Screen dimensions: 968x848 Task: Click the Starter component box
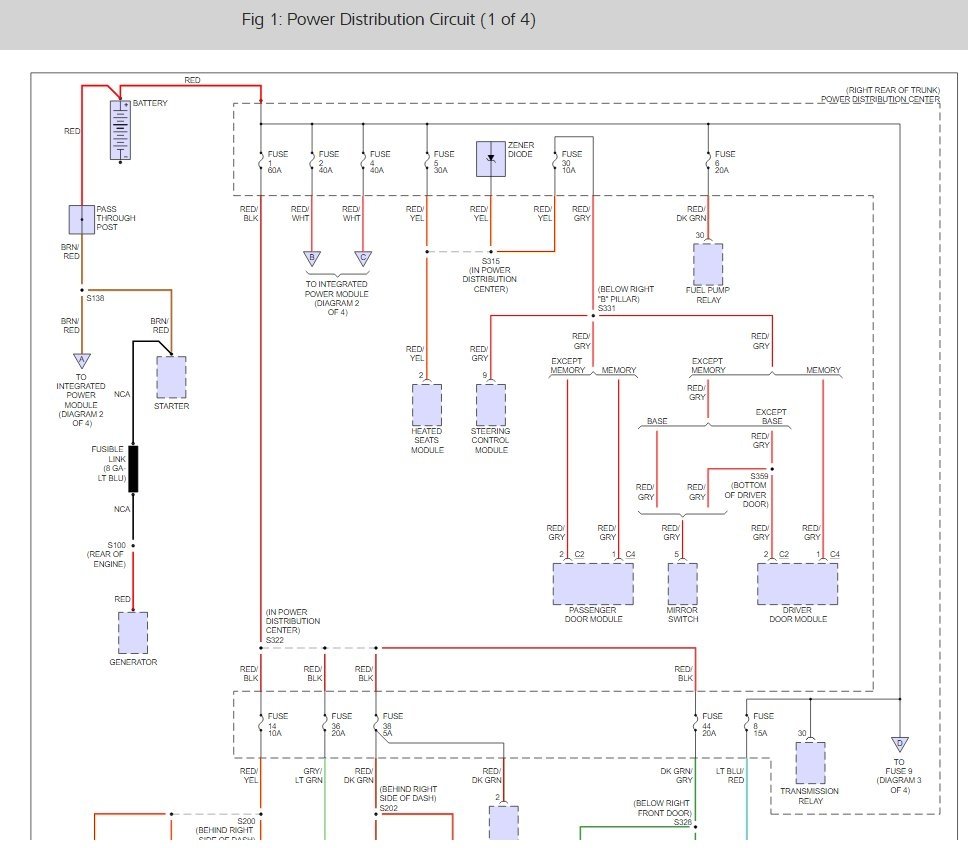pyautogui.click(x=171, y=378)
